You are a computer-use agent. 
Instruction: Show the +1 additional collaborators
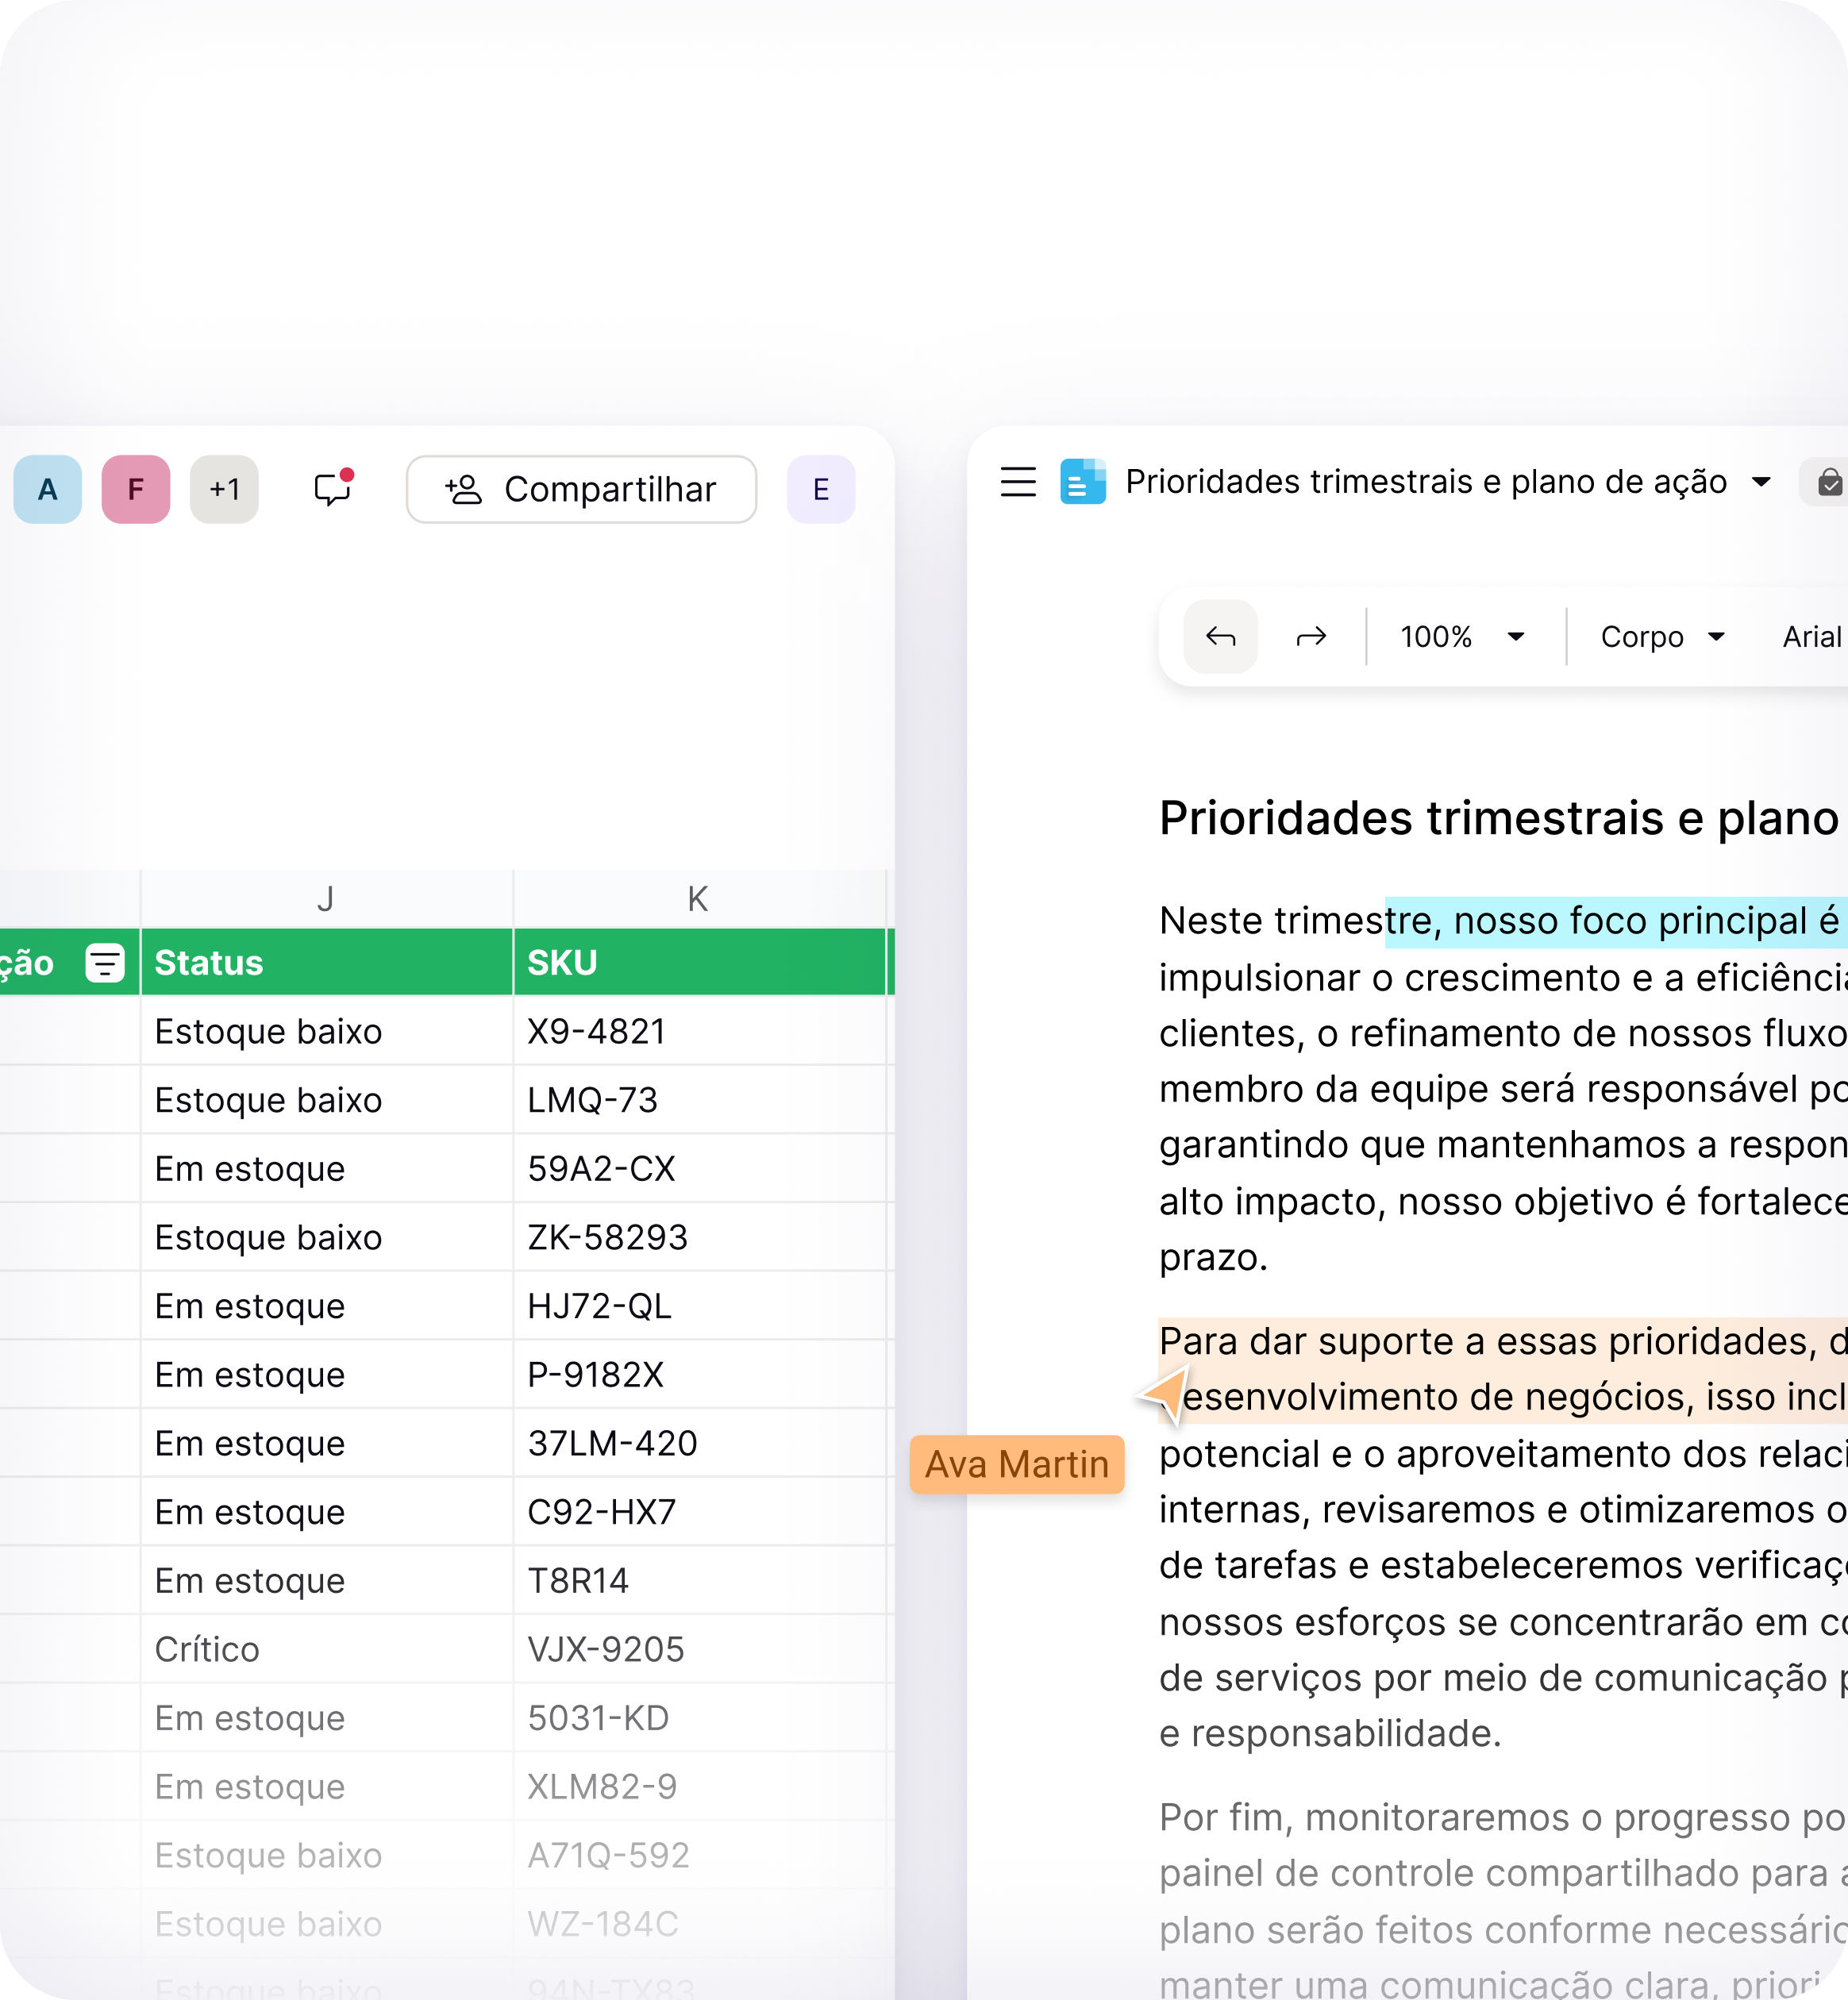click(x=224, y=489)
